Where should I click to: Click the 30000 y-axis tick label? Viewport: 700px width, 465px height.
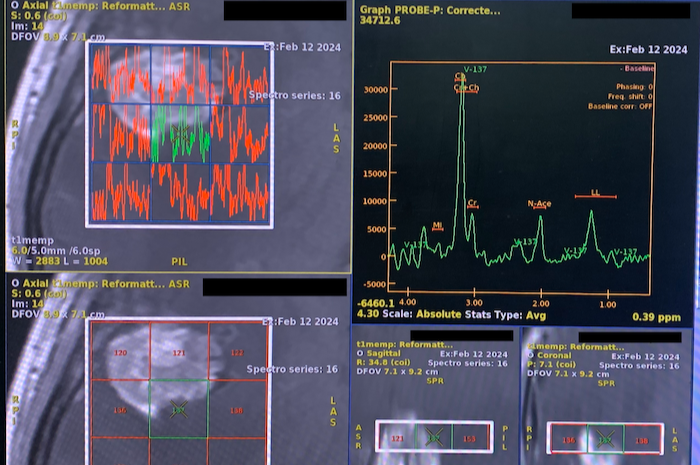click(x=375, y=90)
